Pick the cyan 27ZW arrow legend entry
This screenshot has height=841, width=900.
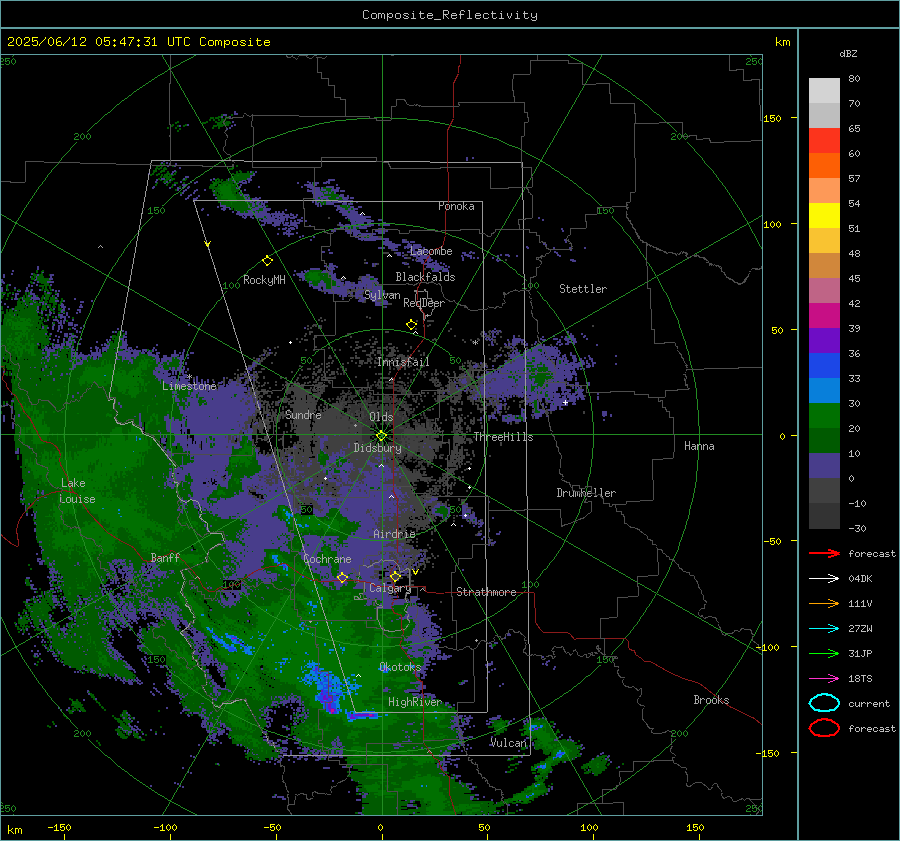[824, 629]
